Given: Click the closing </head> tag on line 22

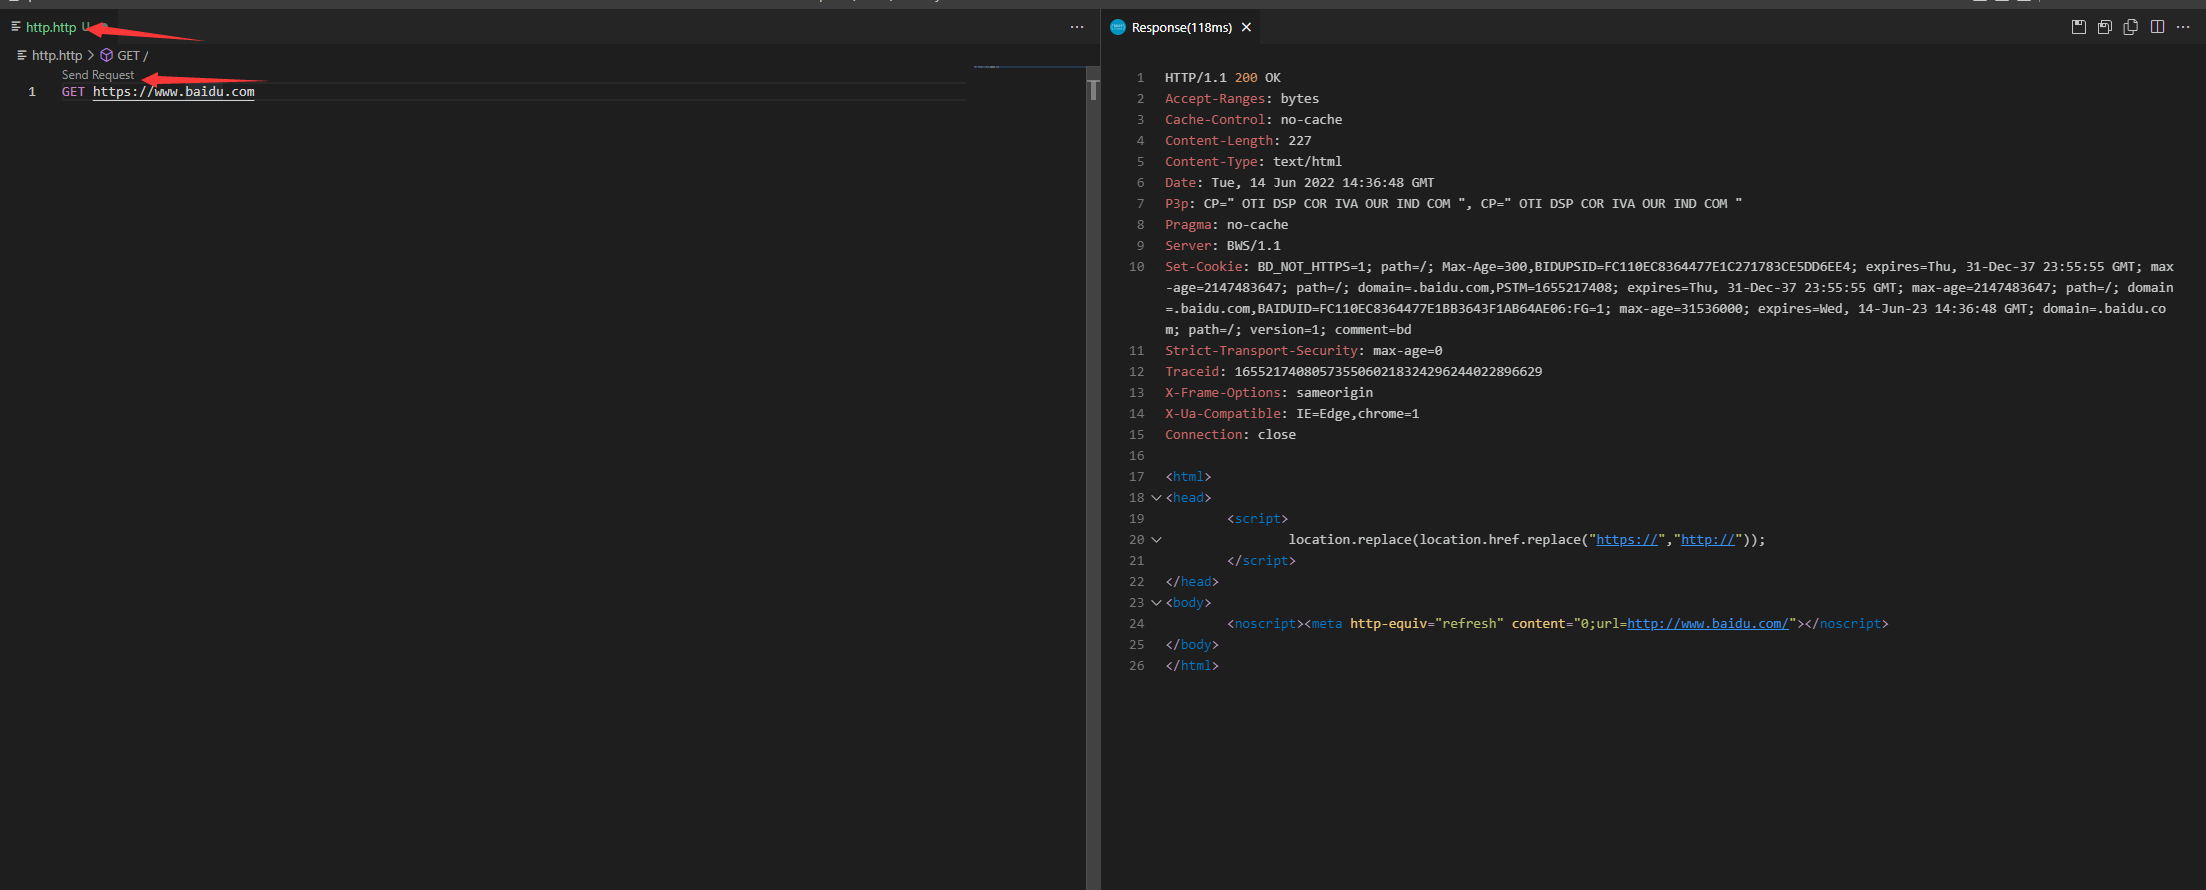Looking at the screenshot, I should click(x=1192, y=582).
